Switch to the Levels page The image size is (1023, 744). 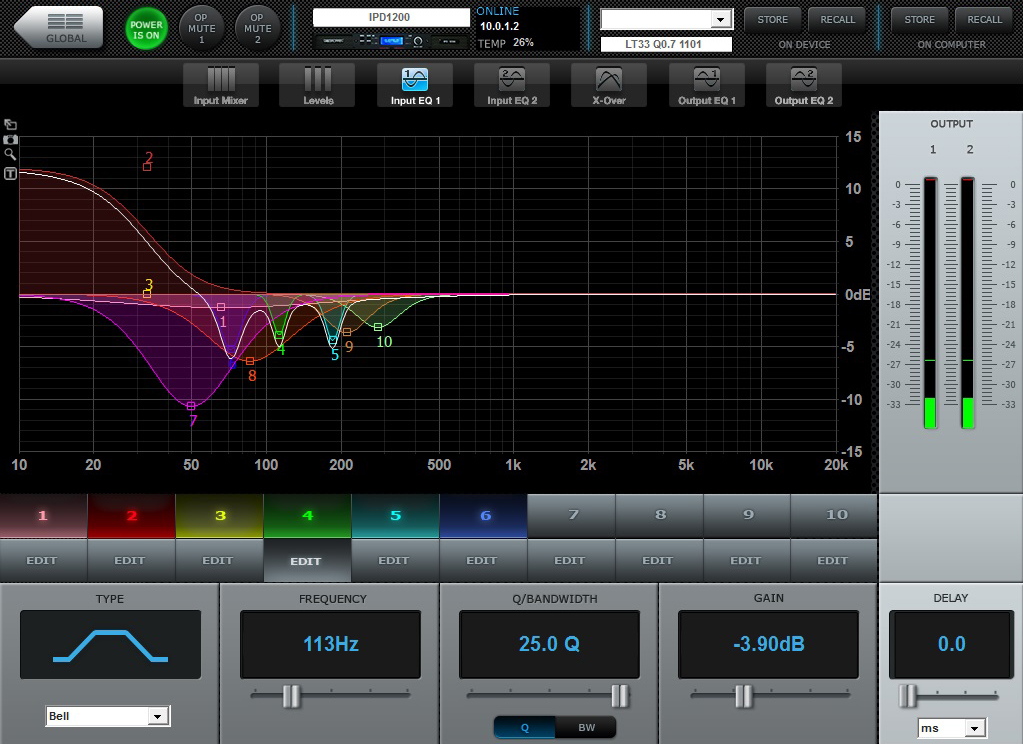pos(318,85)
